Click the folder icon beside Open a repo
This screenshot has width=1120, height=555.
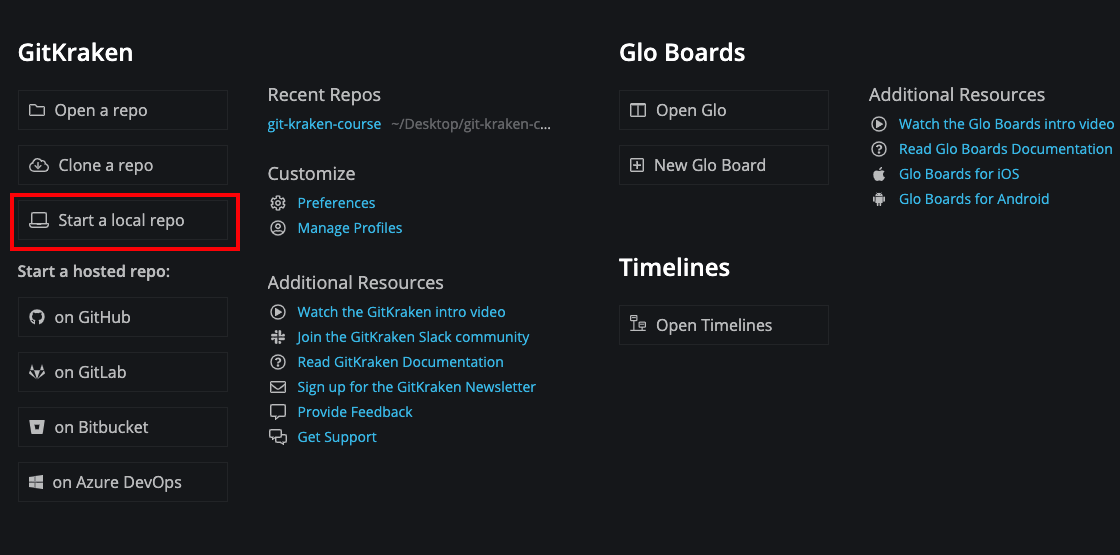coord(36,111)
